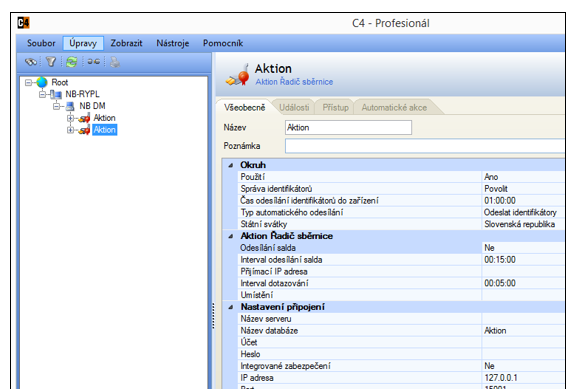The height and width of the screenshot is (389, 572).
Task: Select the Heslo property row
Action: [x=401, y=354]
